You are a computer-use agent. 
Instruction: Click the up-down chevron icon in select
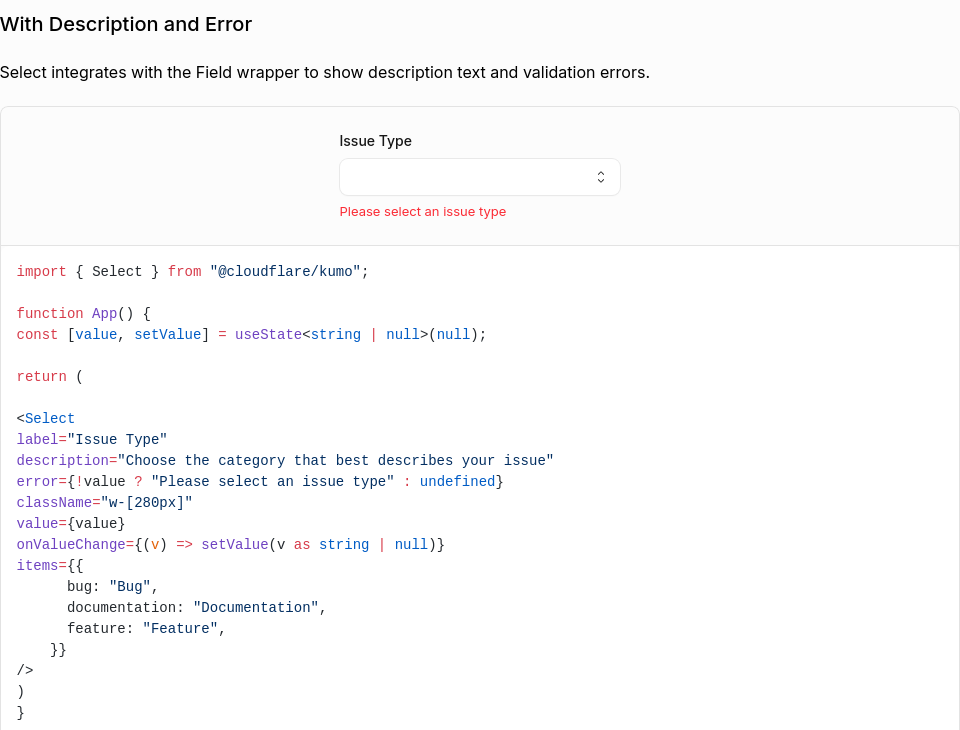pyautogui.click(x=601, y=177)
